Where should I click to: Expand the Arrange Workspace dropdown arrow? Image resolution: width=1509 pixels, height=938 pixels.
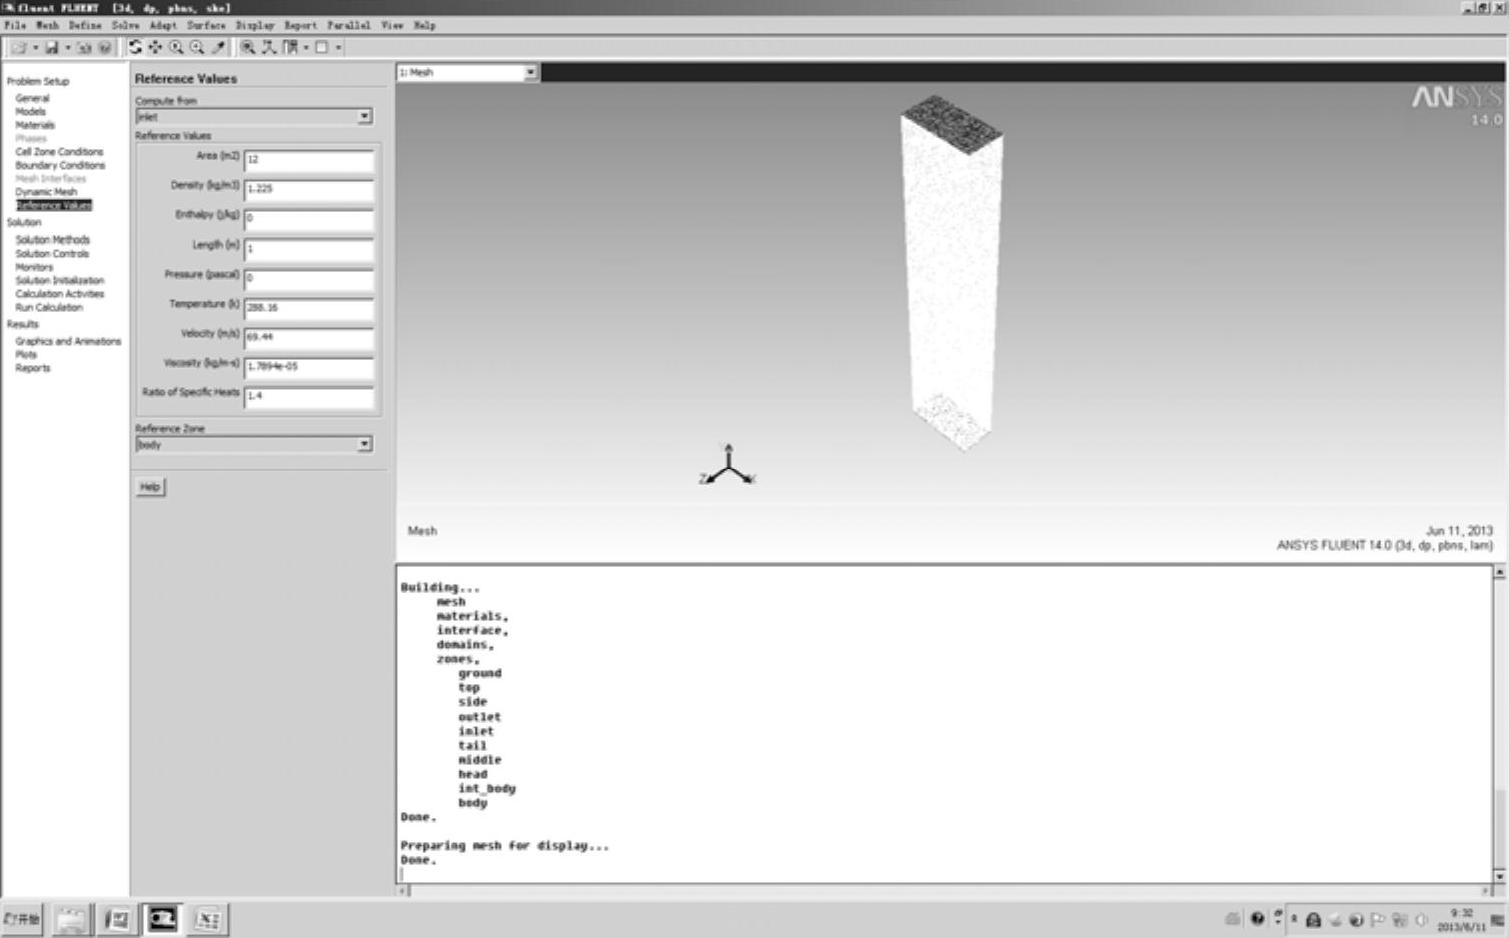(306, 47)
